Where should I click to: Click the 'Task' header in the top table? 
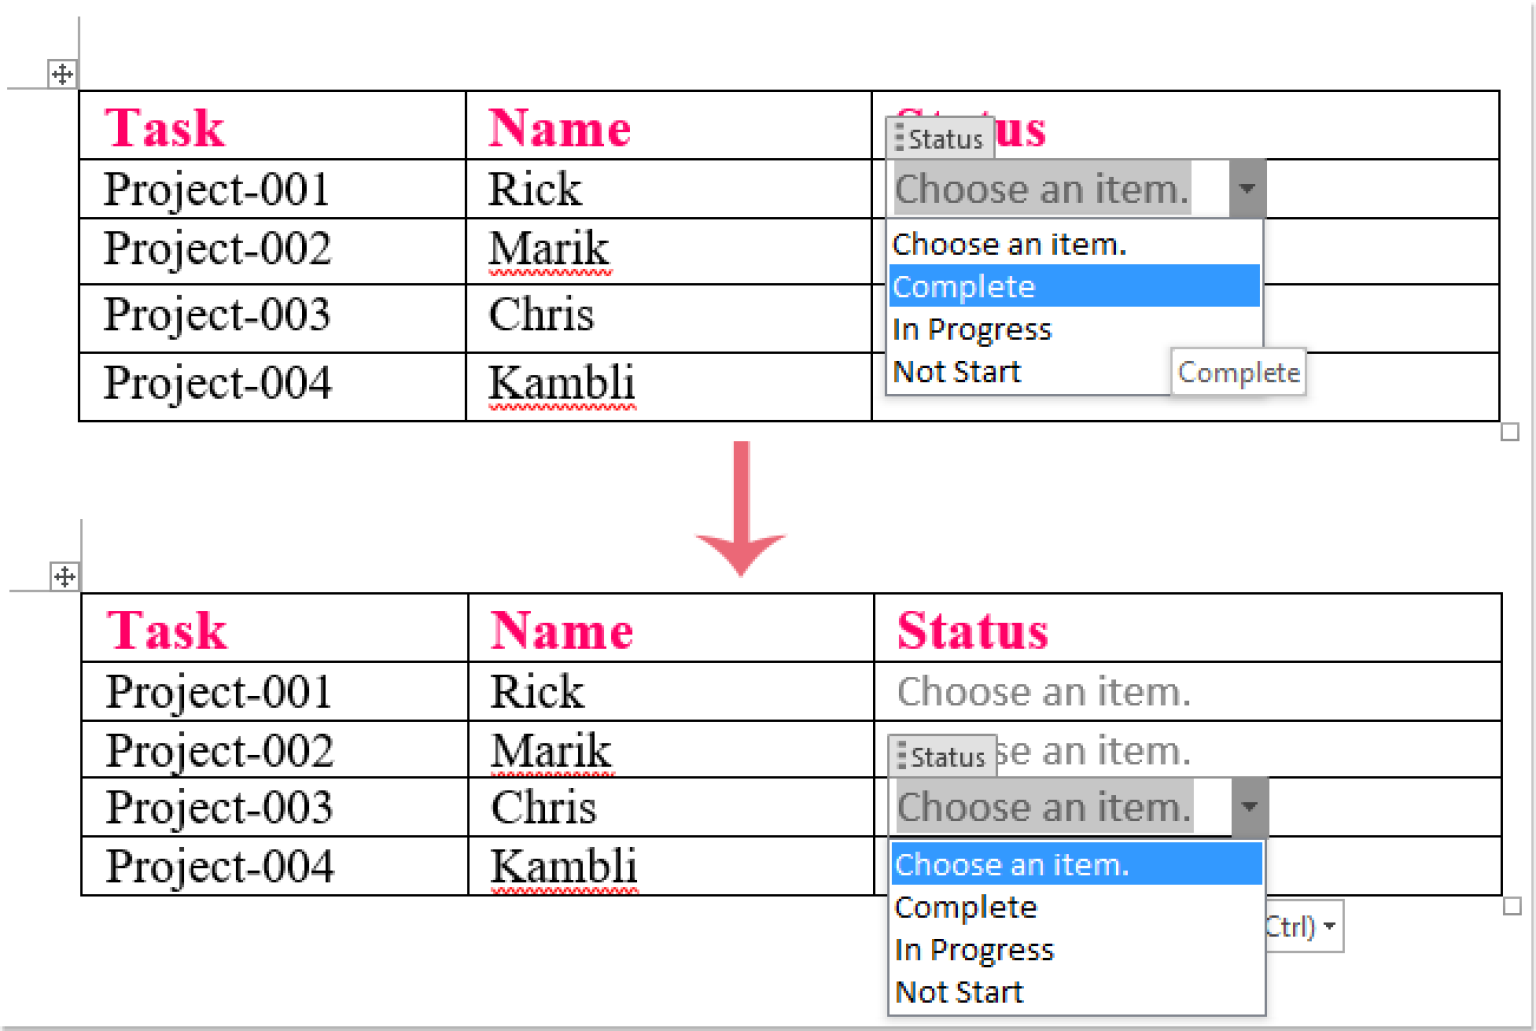point(163,126)
